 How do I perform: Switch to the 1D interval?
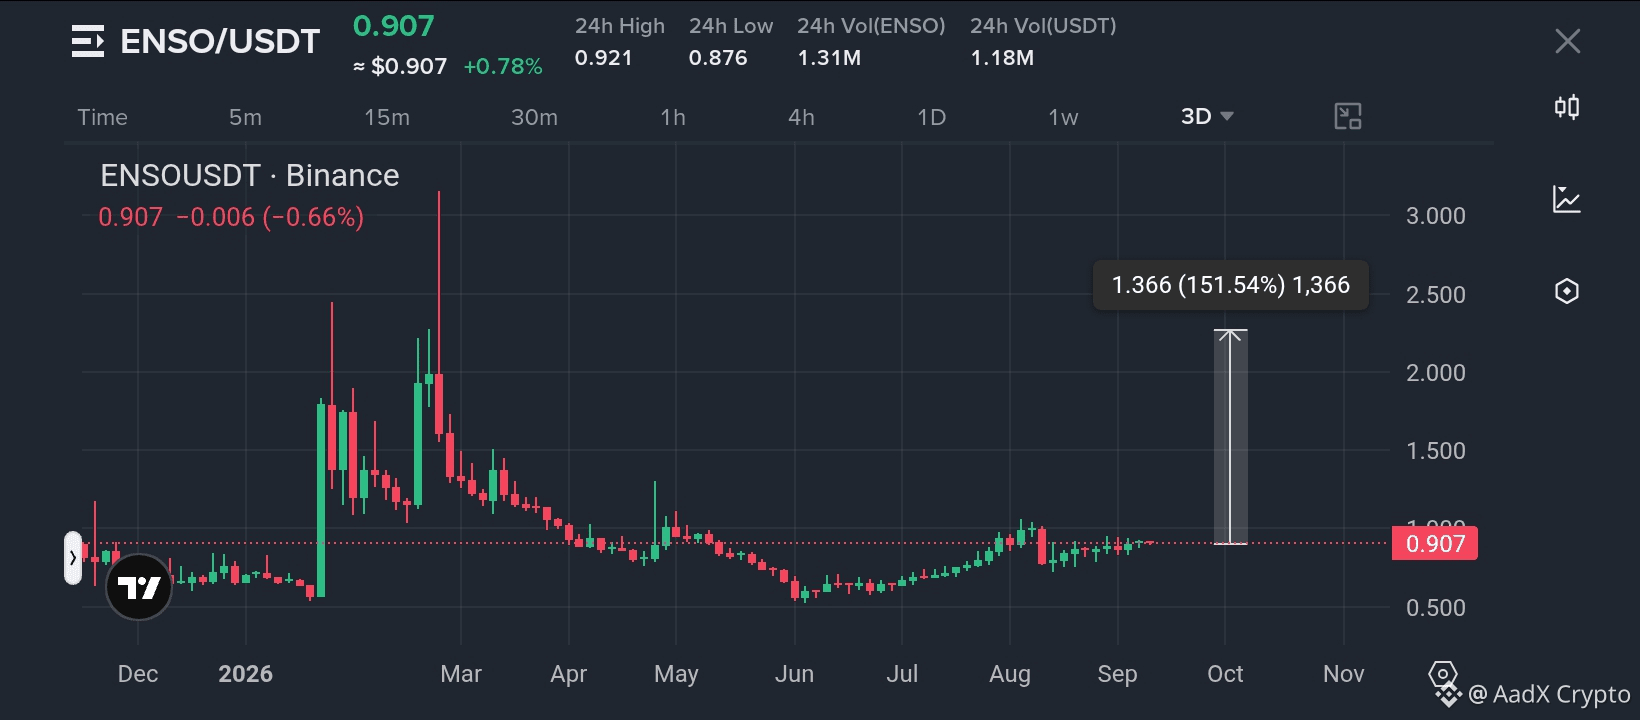click(931, 117)
